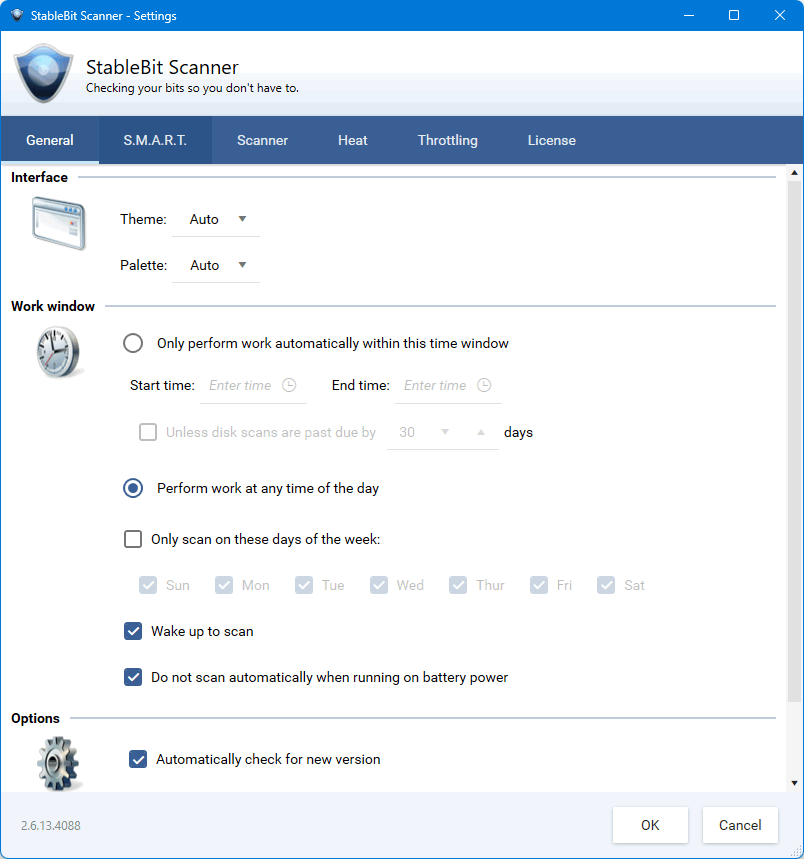Disable automatic new version check
Screen dimensions: 804x859
138,759
